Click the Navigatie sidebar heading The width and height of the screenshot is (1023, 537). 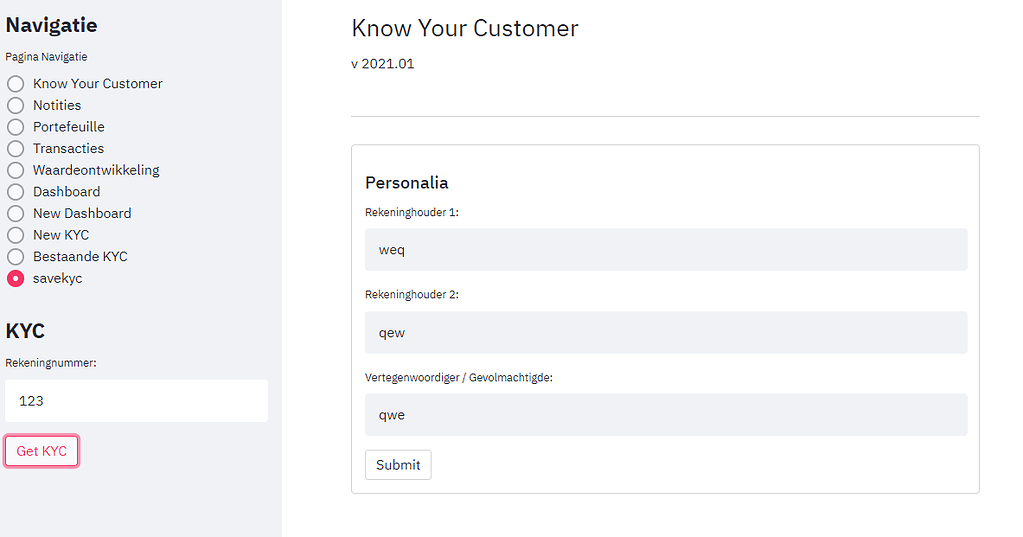coord(52,25)
